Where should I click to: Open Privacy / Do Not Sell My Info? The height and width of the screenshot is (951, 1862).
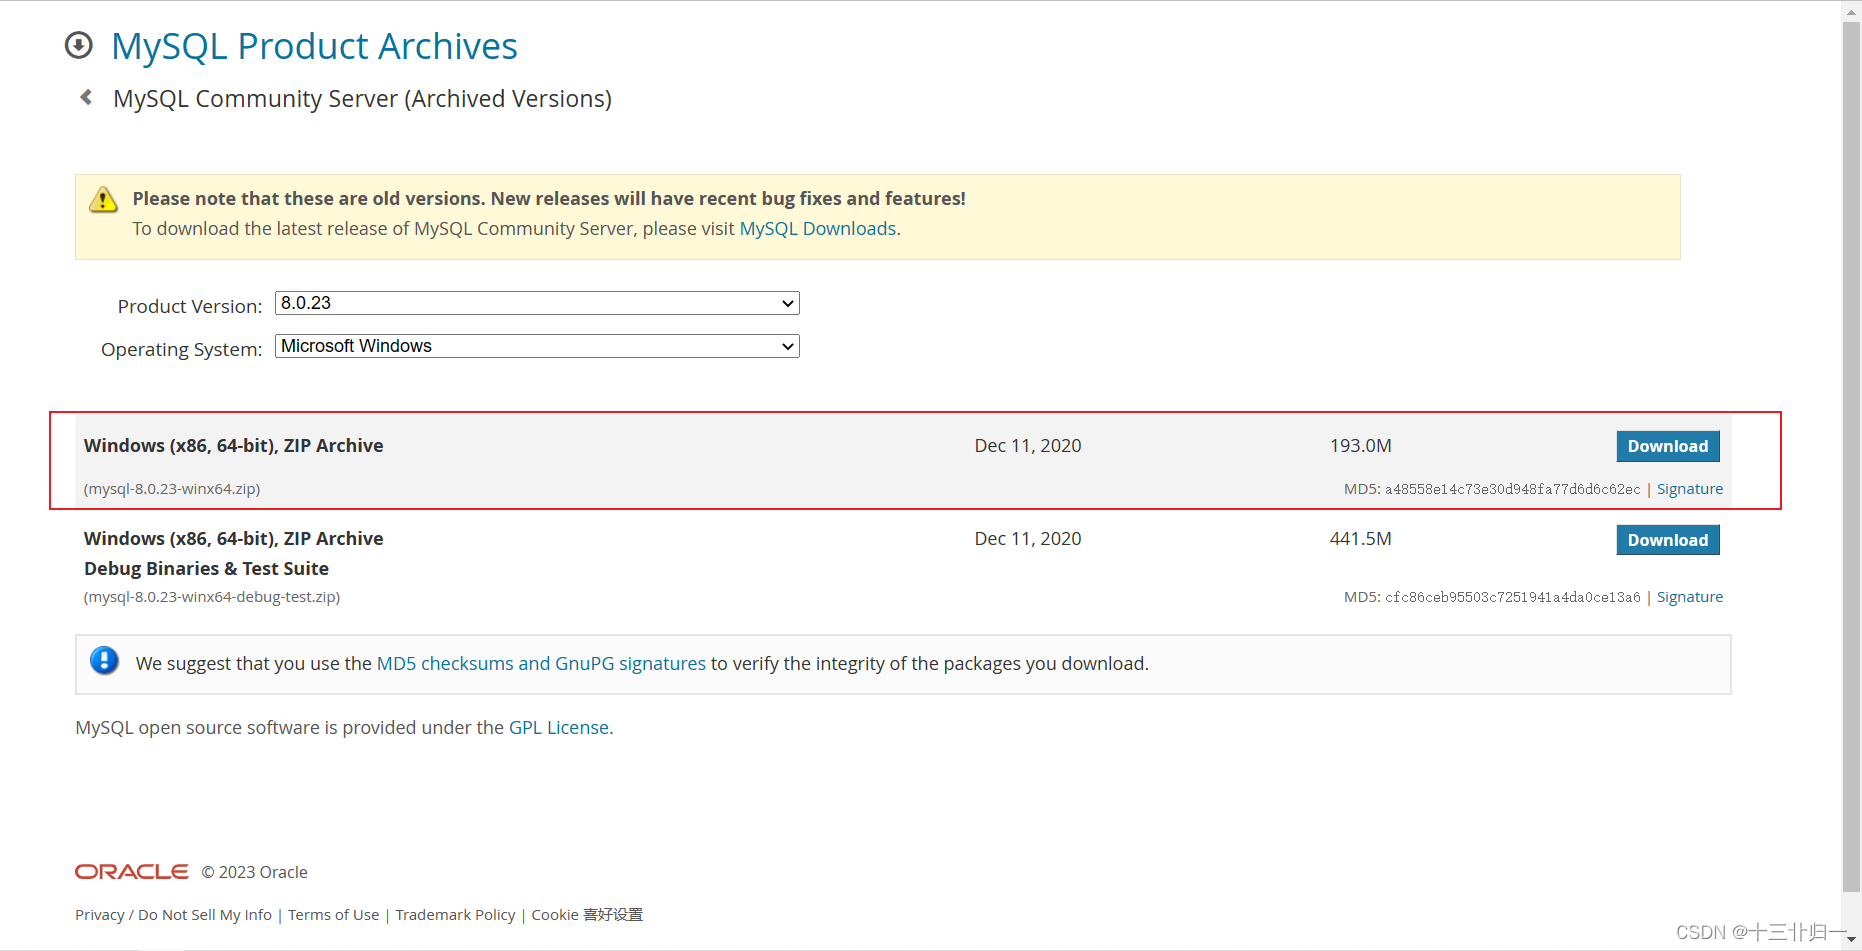click(x=173, y=915)
